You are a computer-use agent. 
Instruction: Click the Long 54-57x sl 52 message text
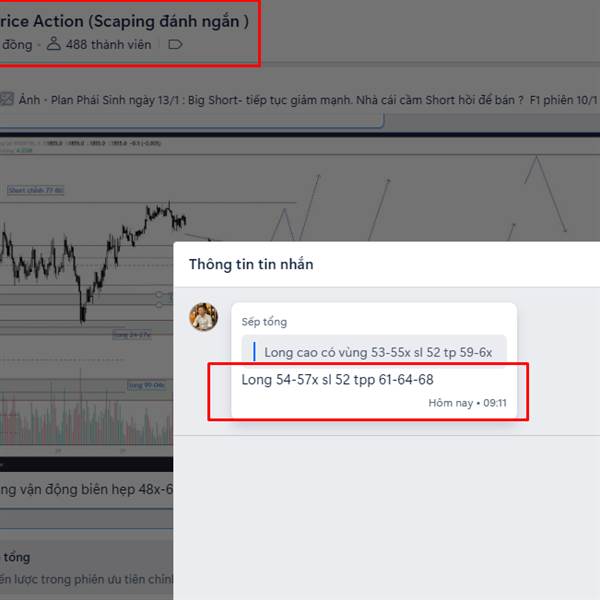click(337, 380)
